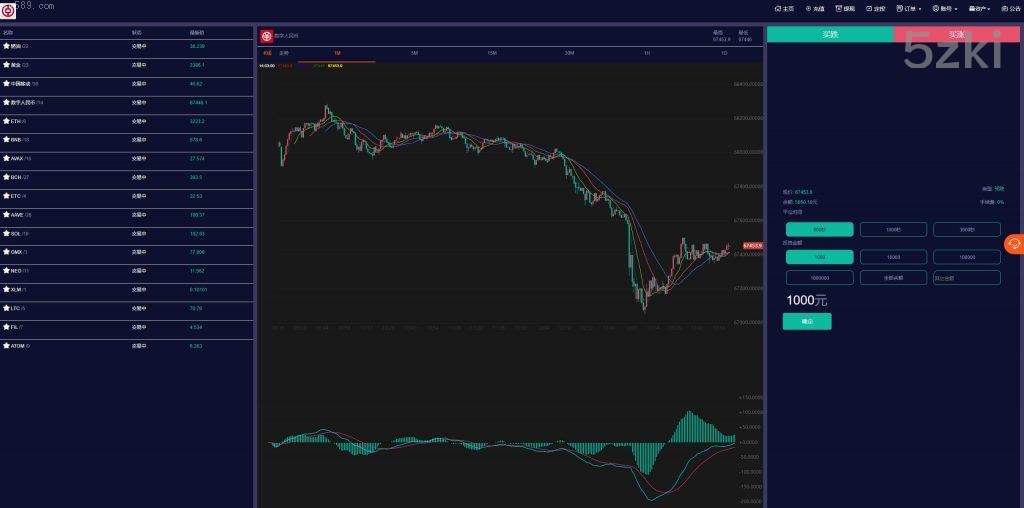This screenshot has width=1024, height=508.
Task: Choose the 全部余额 full balance option
Action: click(893, 278)
